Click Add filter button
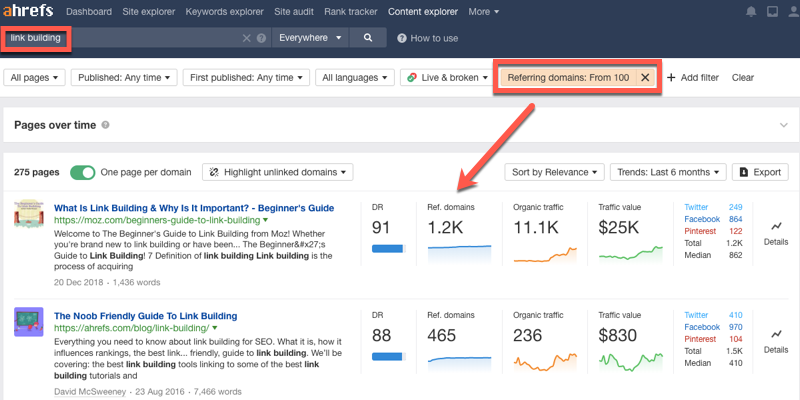 click(694, 77)
